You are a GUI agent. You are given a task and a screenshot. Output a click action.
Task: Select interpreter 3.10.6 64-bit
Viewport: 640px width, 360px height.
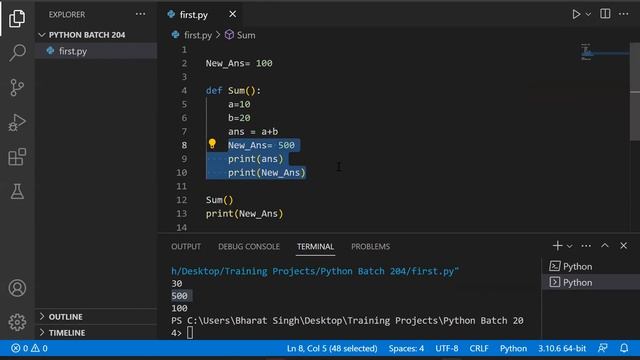click(562, 349)
